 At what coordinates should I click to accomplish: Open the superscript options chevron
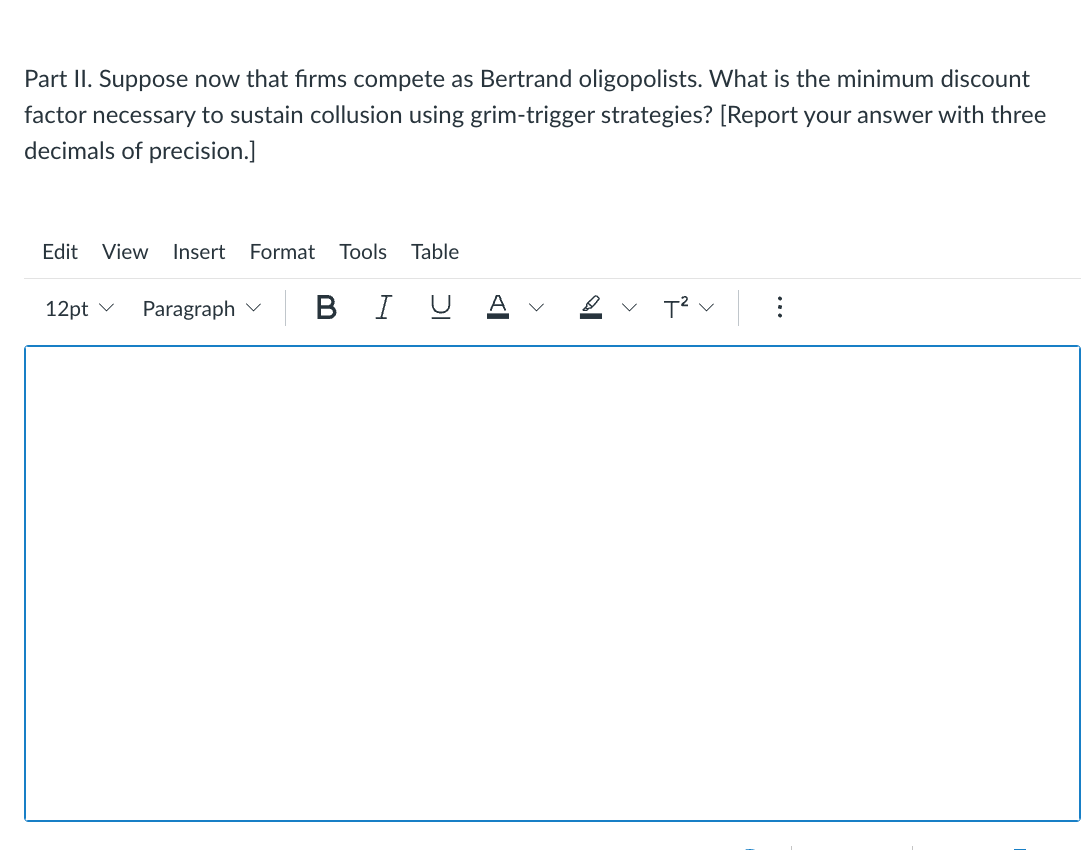pos(707,308)
